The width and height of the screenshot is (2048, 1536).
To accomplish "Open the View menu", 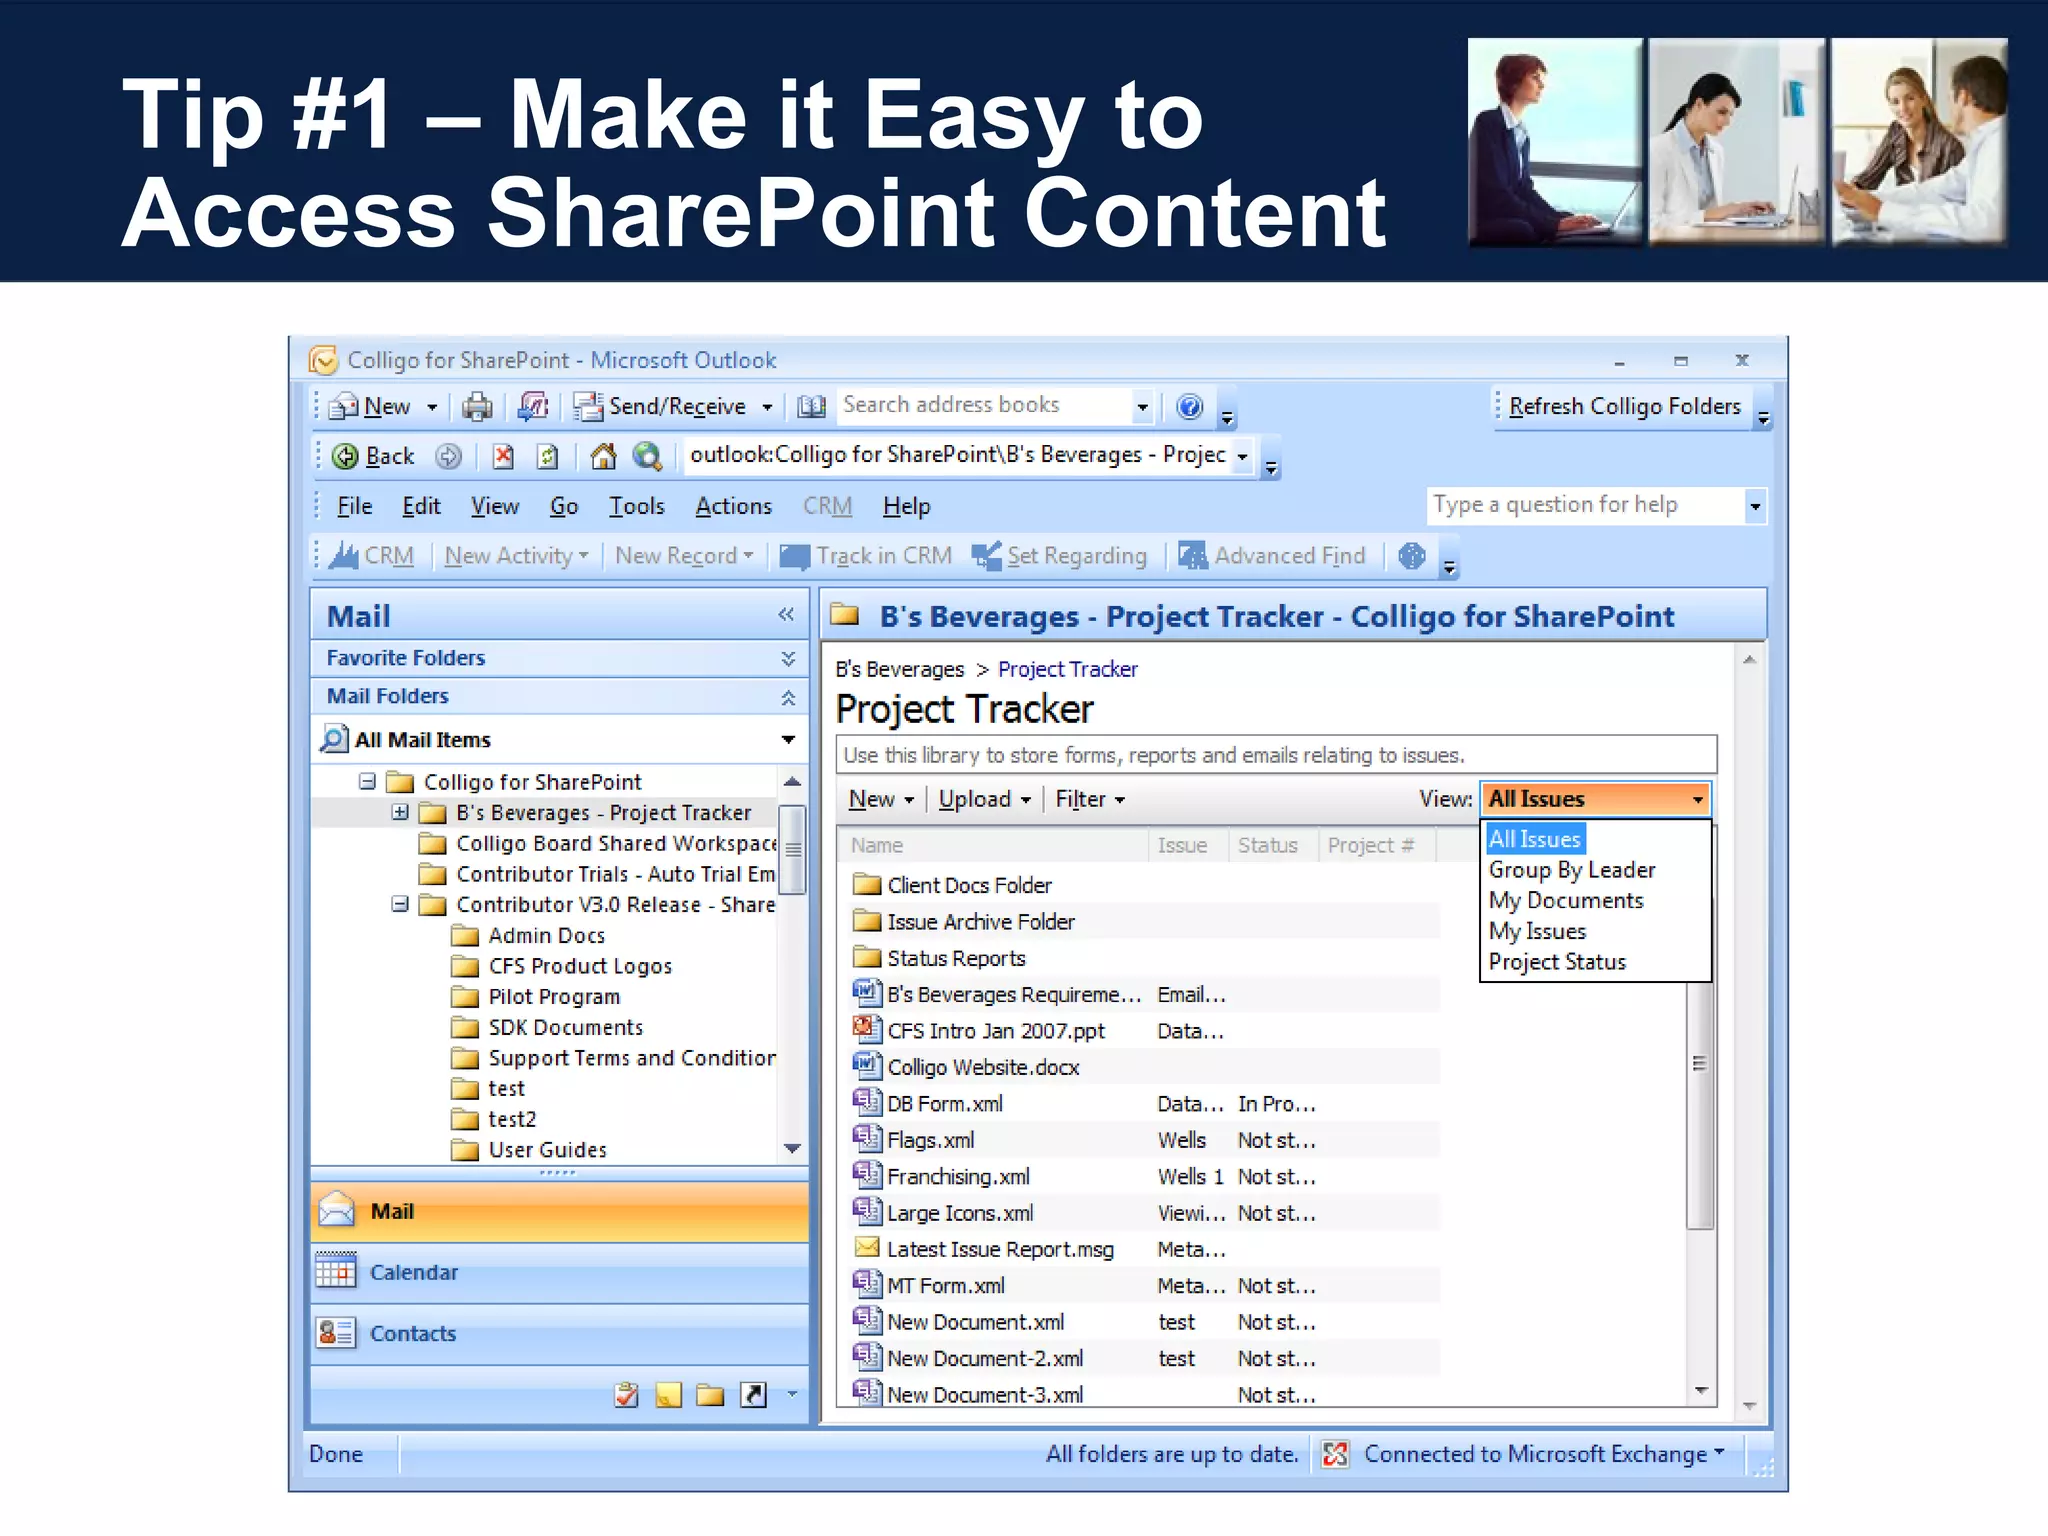I will coord(495,507).
